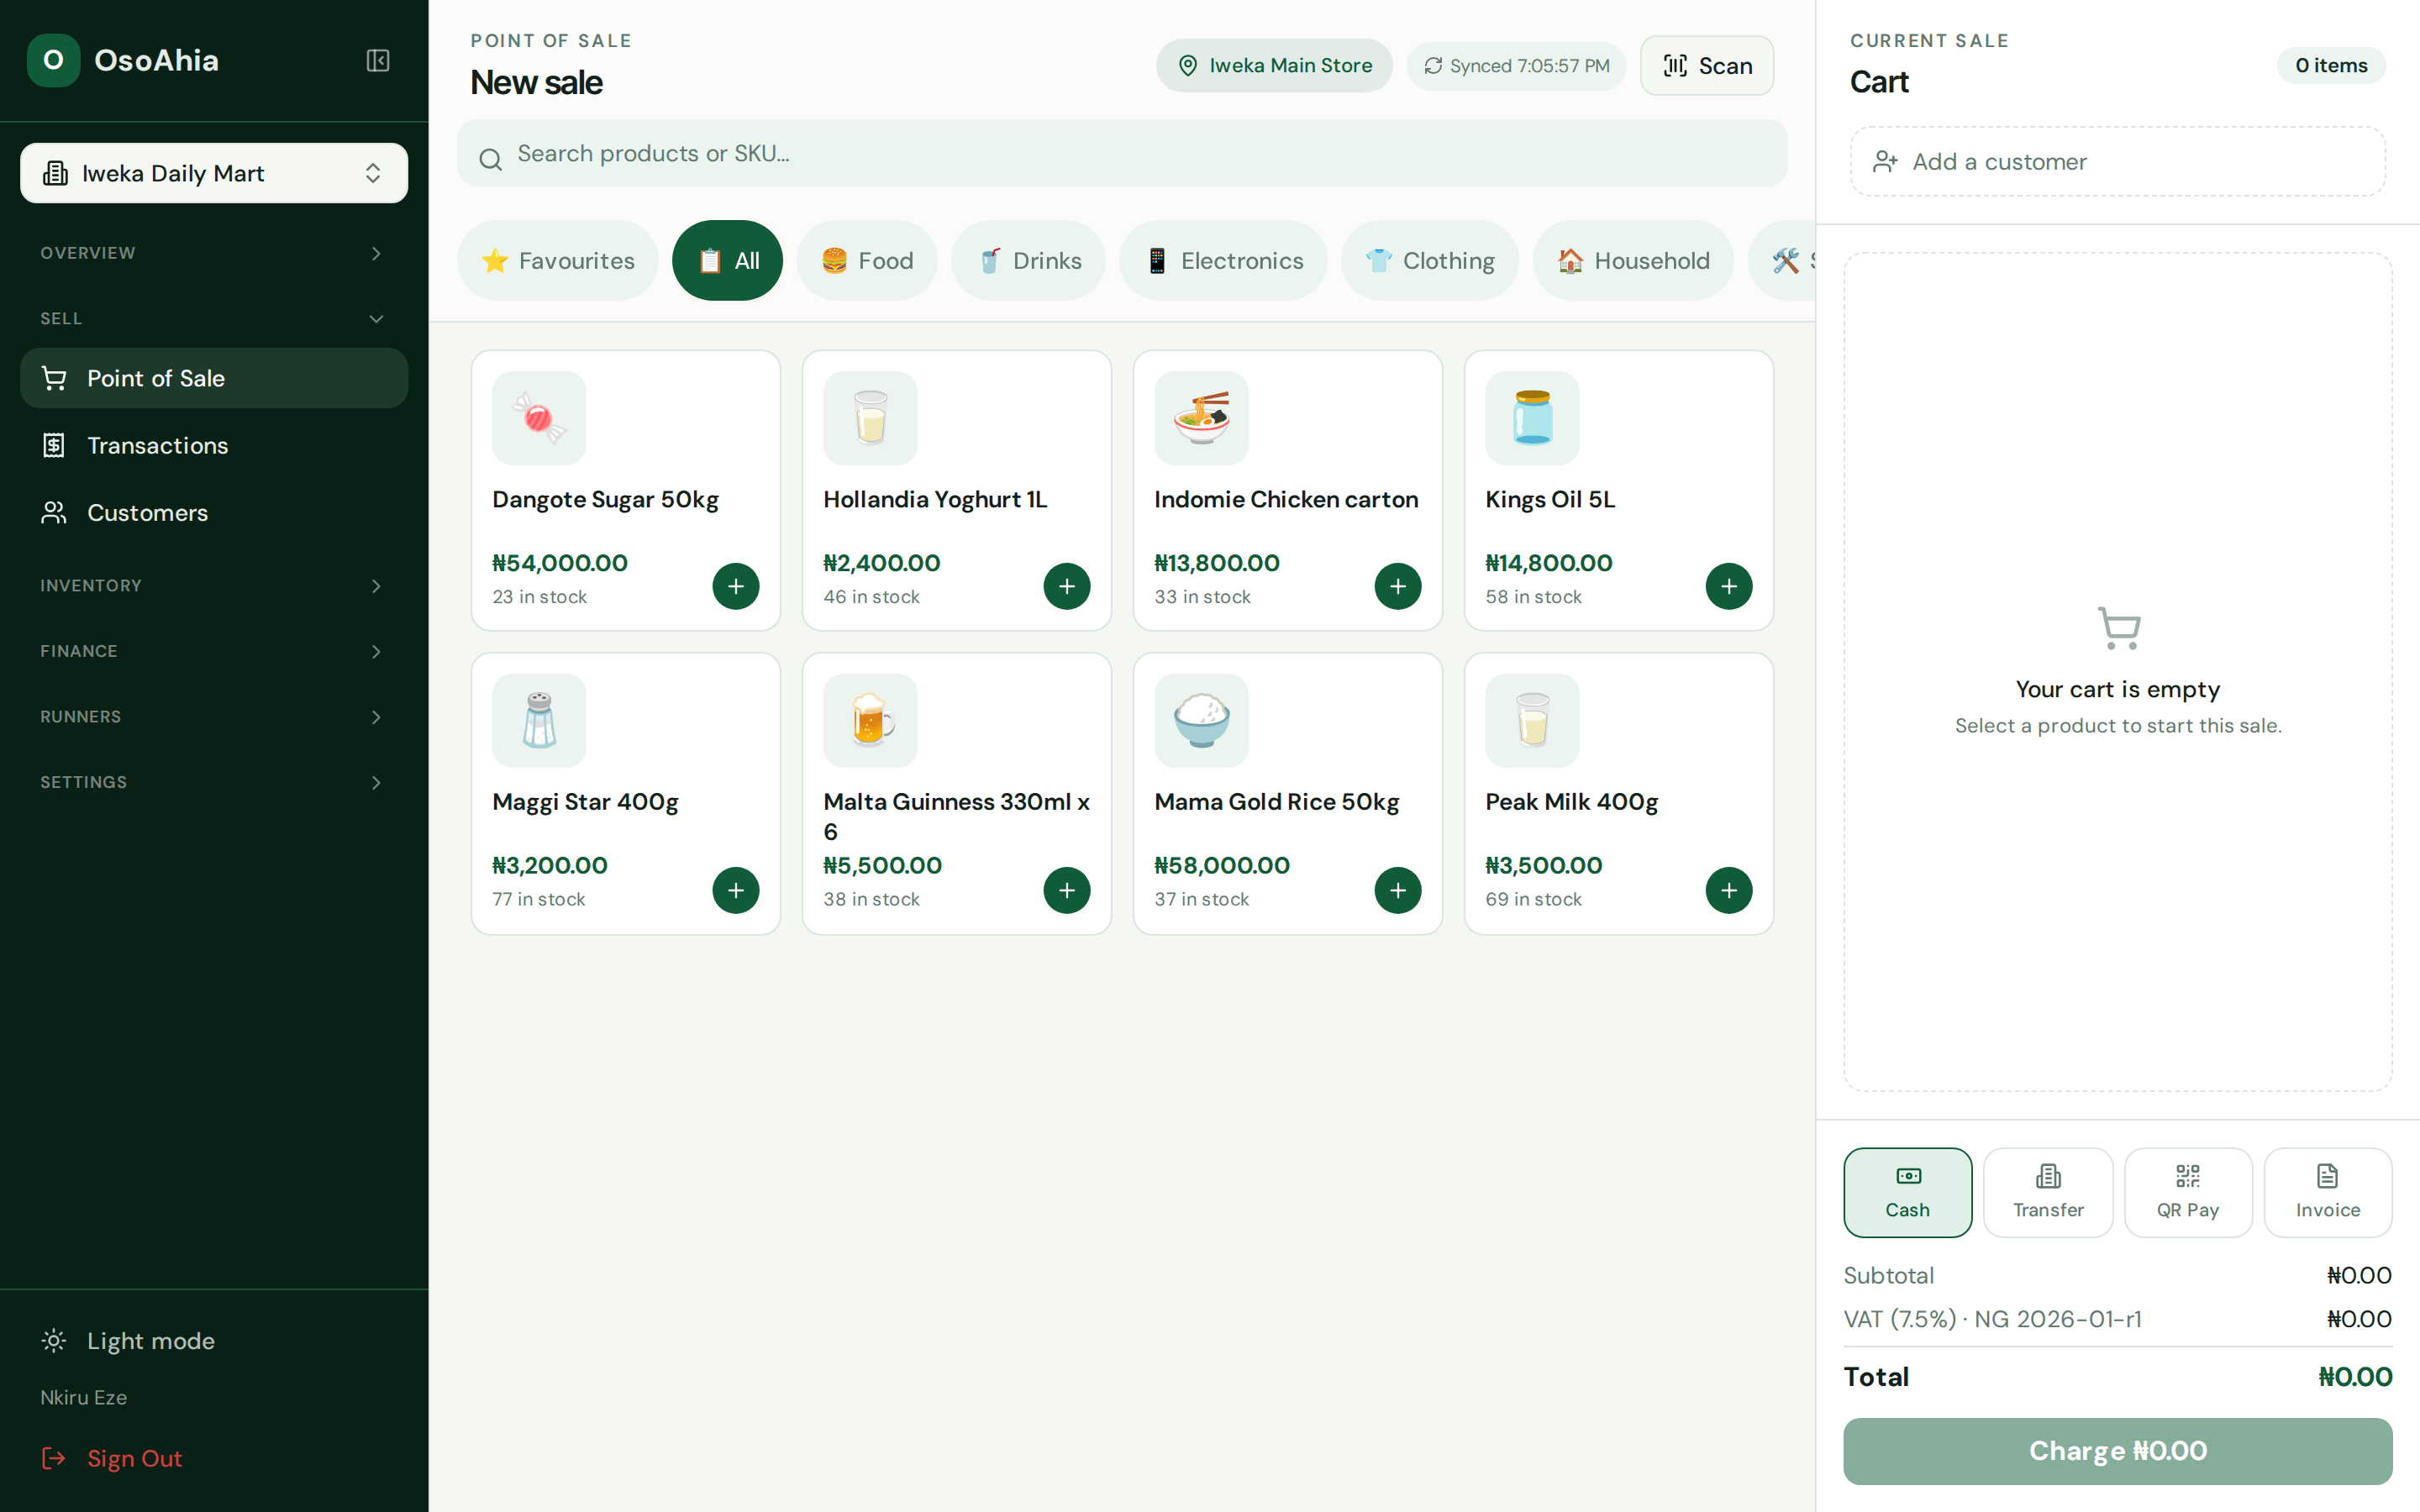The image size is (2420, 1512).
Task: Click the Synced 7:05:57 PM status
Action: click(x=1516, y=66)
